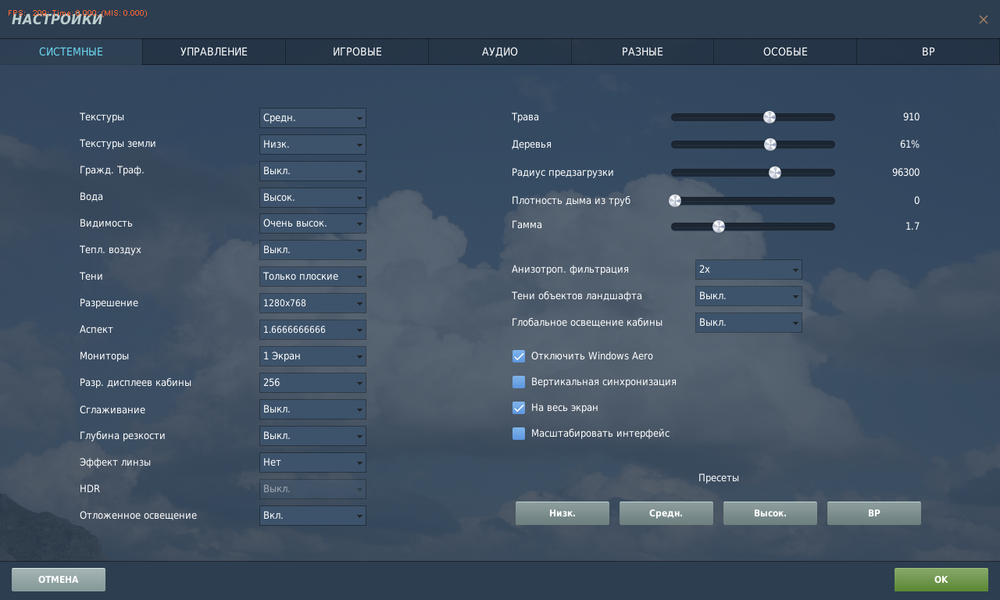1000x600 pixels.
Task: Uncheck the На весь экран checkbox
Action: pyautogui.click(x=518, y=407)
